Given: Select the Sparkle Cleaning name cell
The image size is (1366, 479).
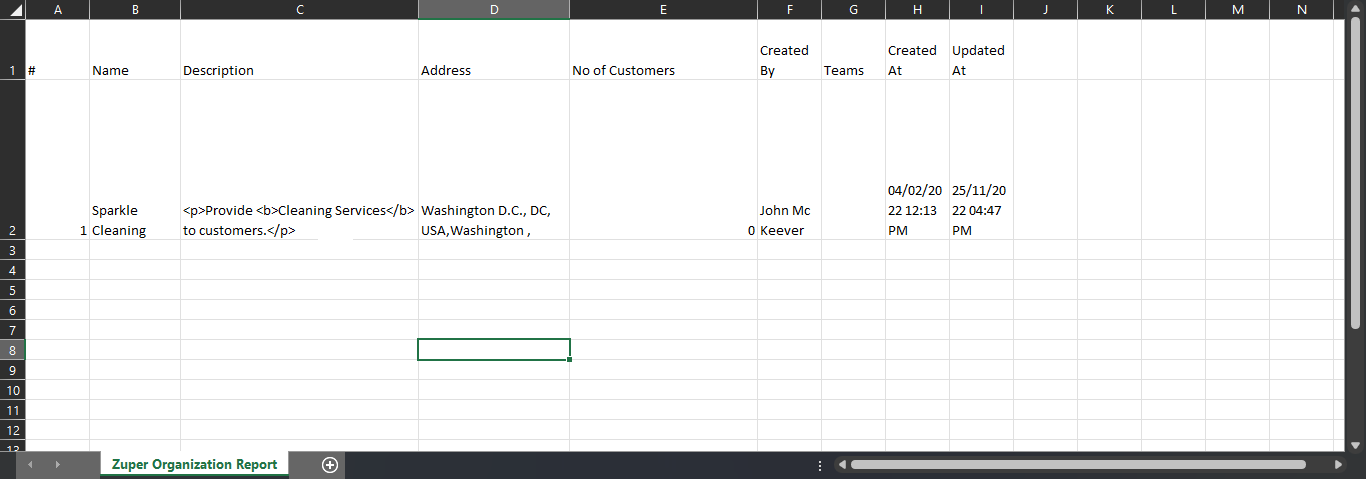Looking at the screenshot, I should 135,220.
